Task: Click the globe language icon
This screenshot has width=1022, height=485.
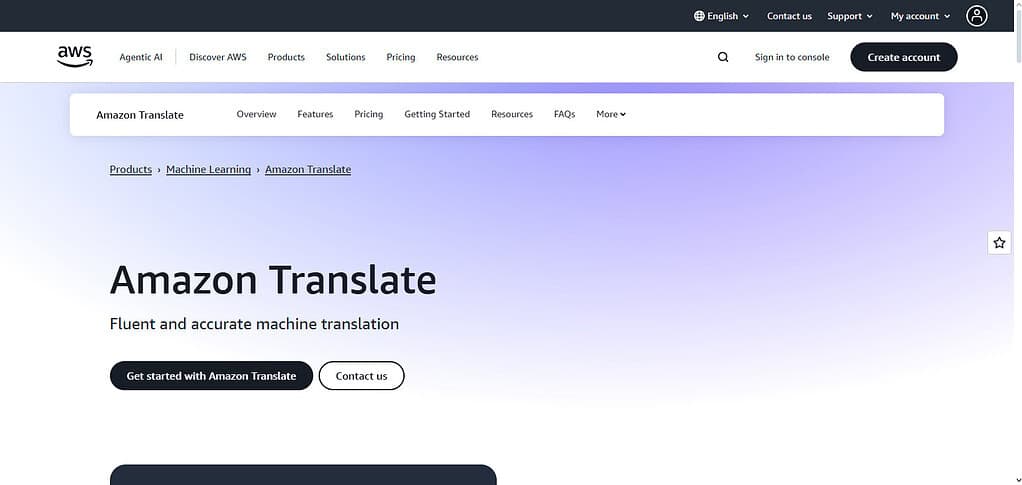Action: [699, 16]
